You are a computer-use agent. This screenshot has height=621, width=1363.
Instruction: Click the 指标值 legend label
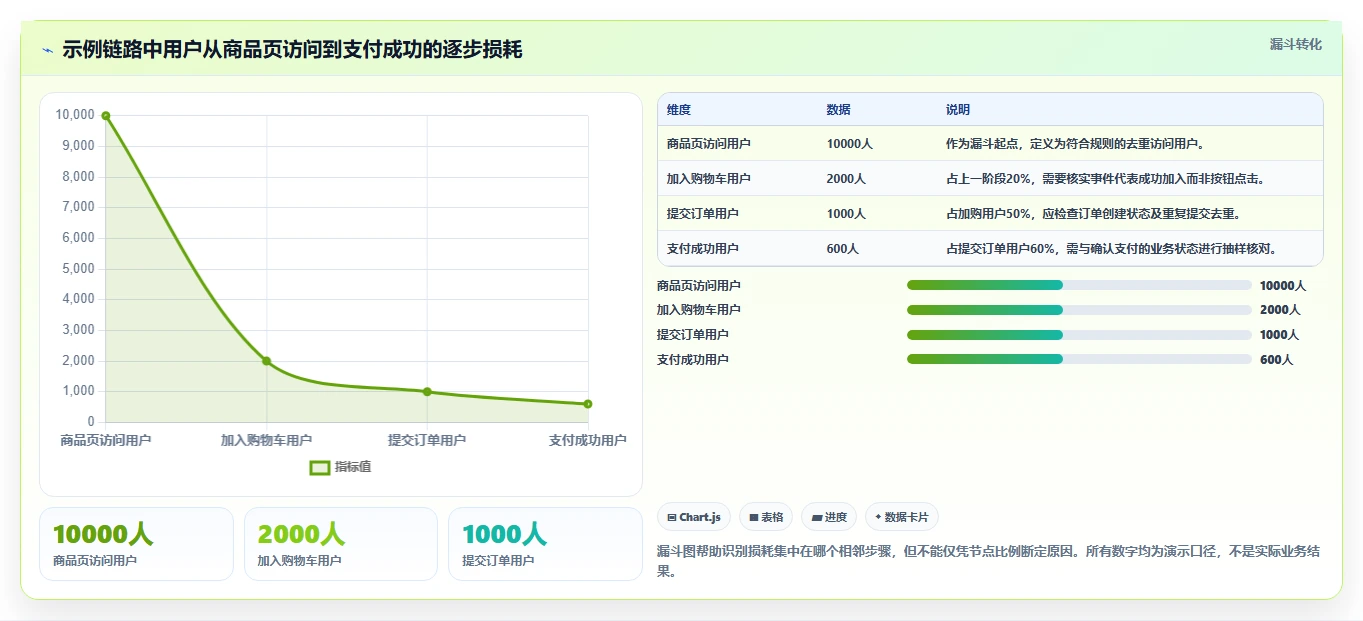click(x=353, y=467)
